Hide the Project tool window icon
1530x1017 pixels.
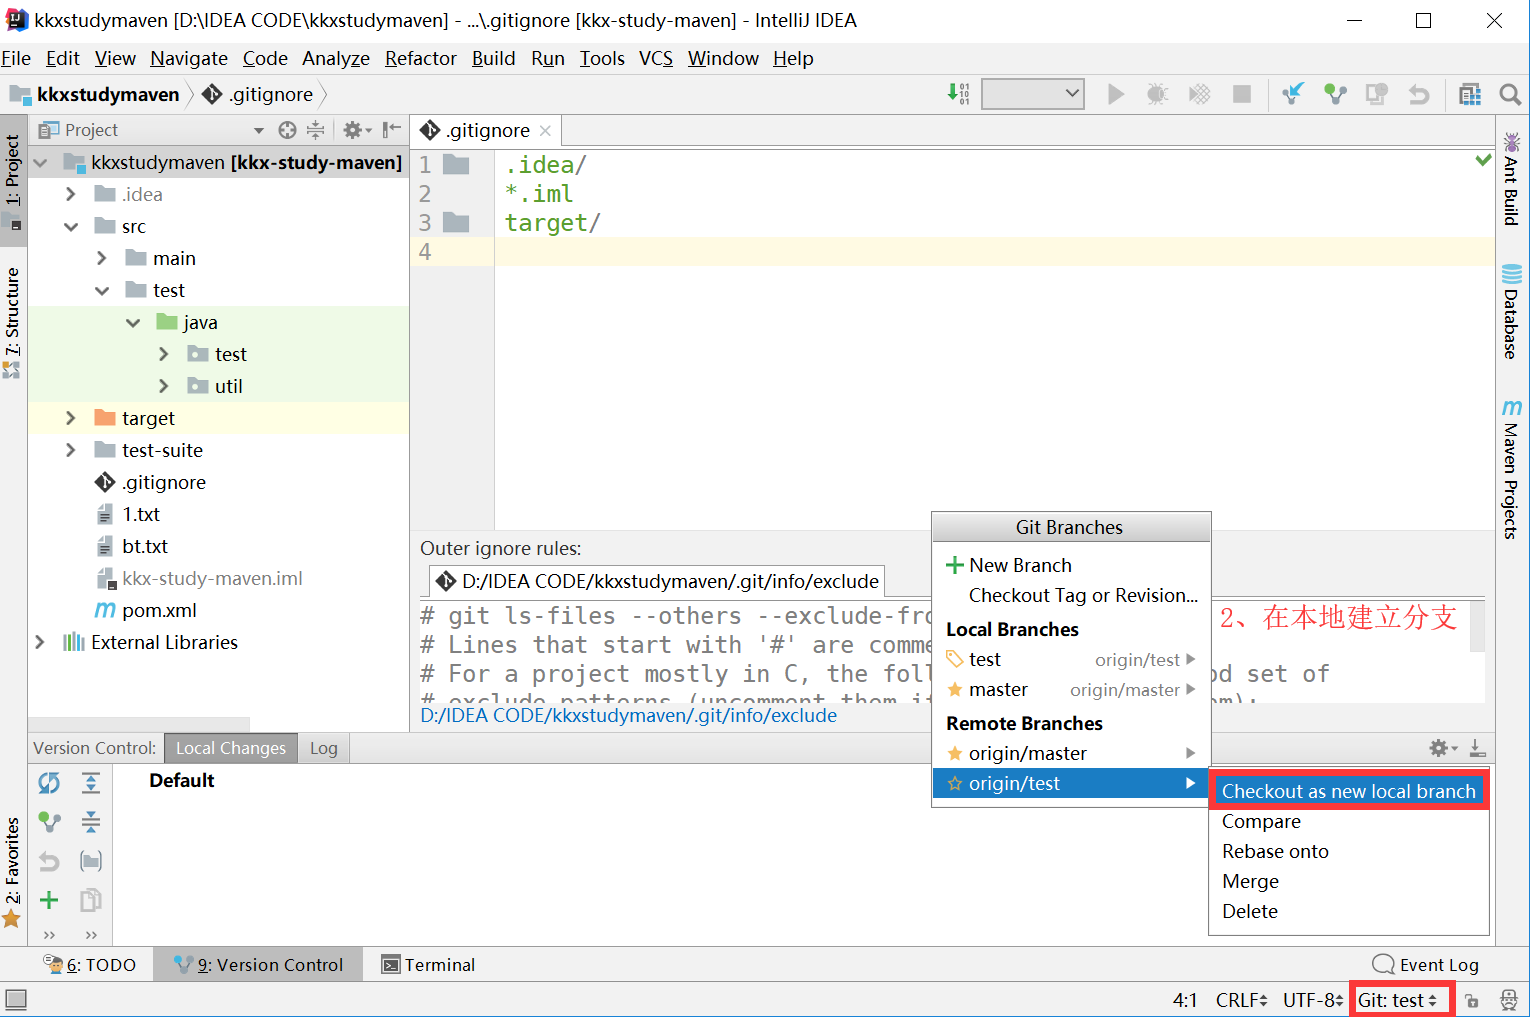391,130
